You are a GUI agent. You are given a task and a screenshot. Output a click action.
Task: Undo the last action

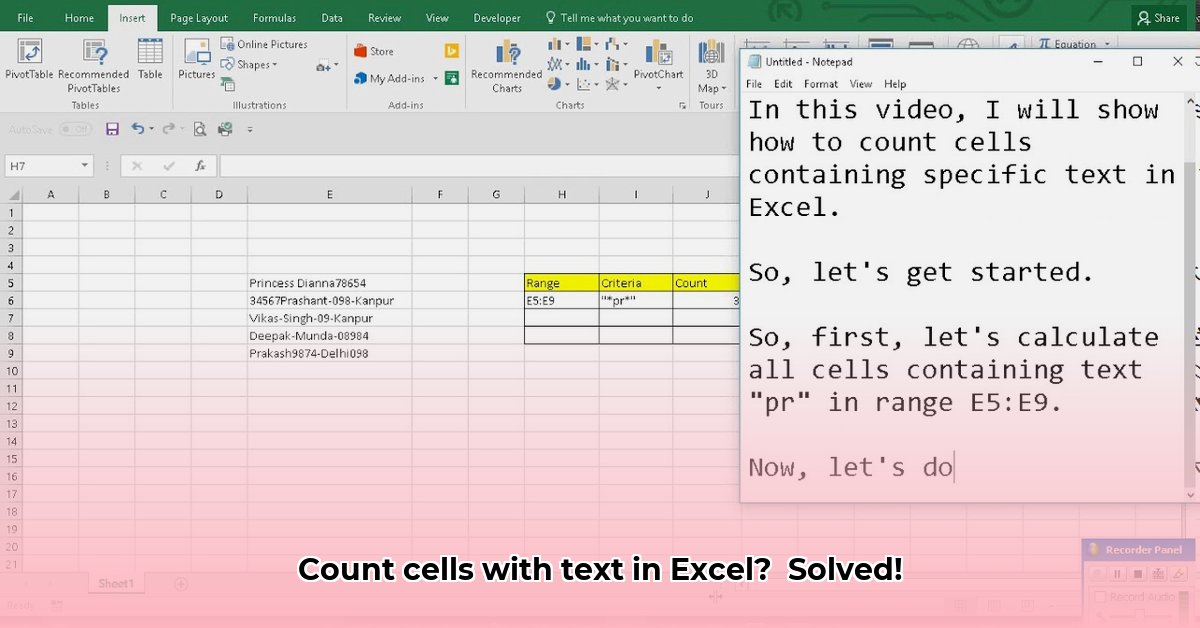[x=137, y=129]
